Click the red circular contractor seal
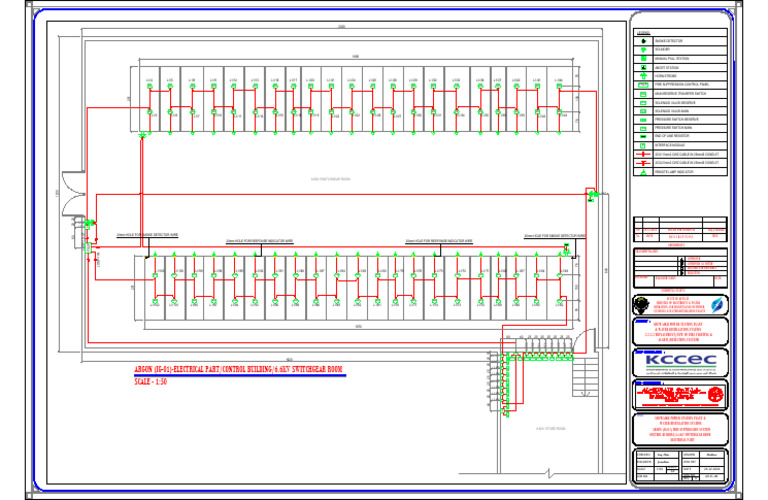Image resolution: width=768 pixels, height=500 pixels. (715, 394)
